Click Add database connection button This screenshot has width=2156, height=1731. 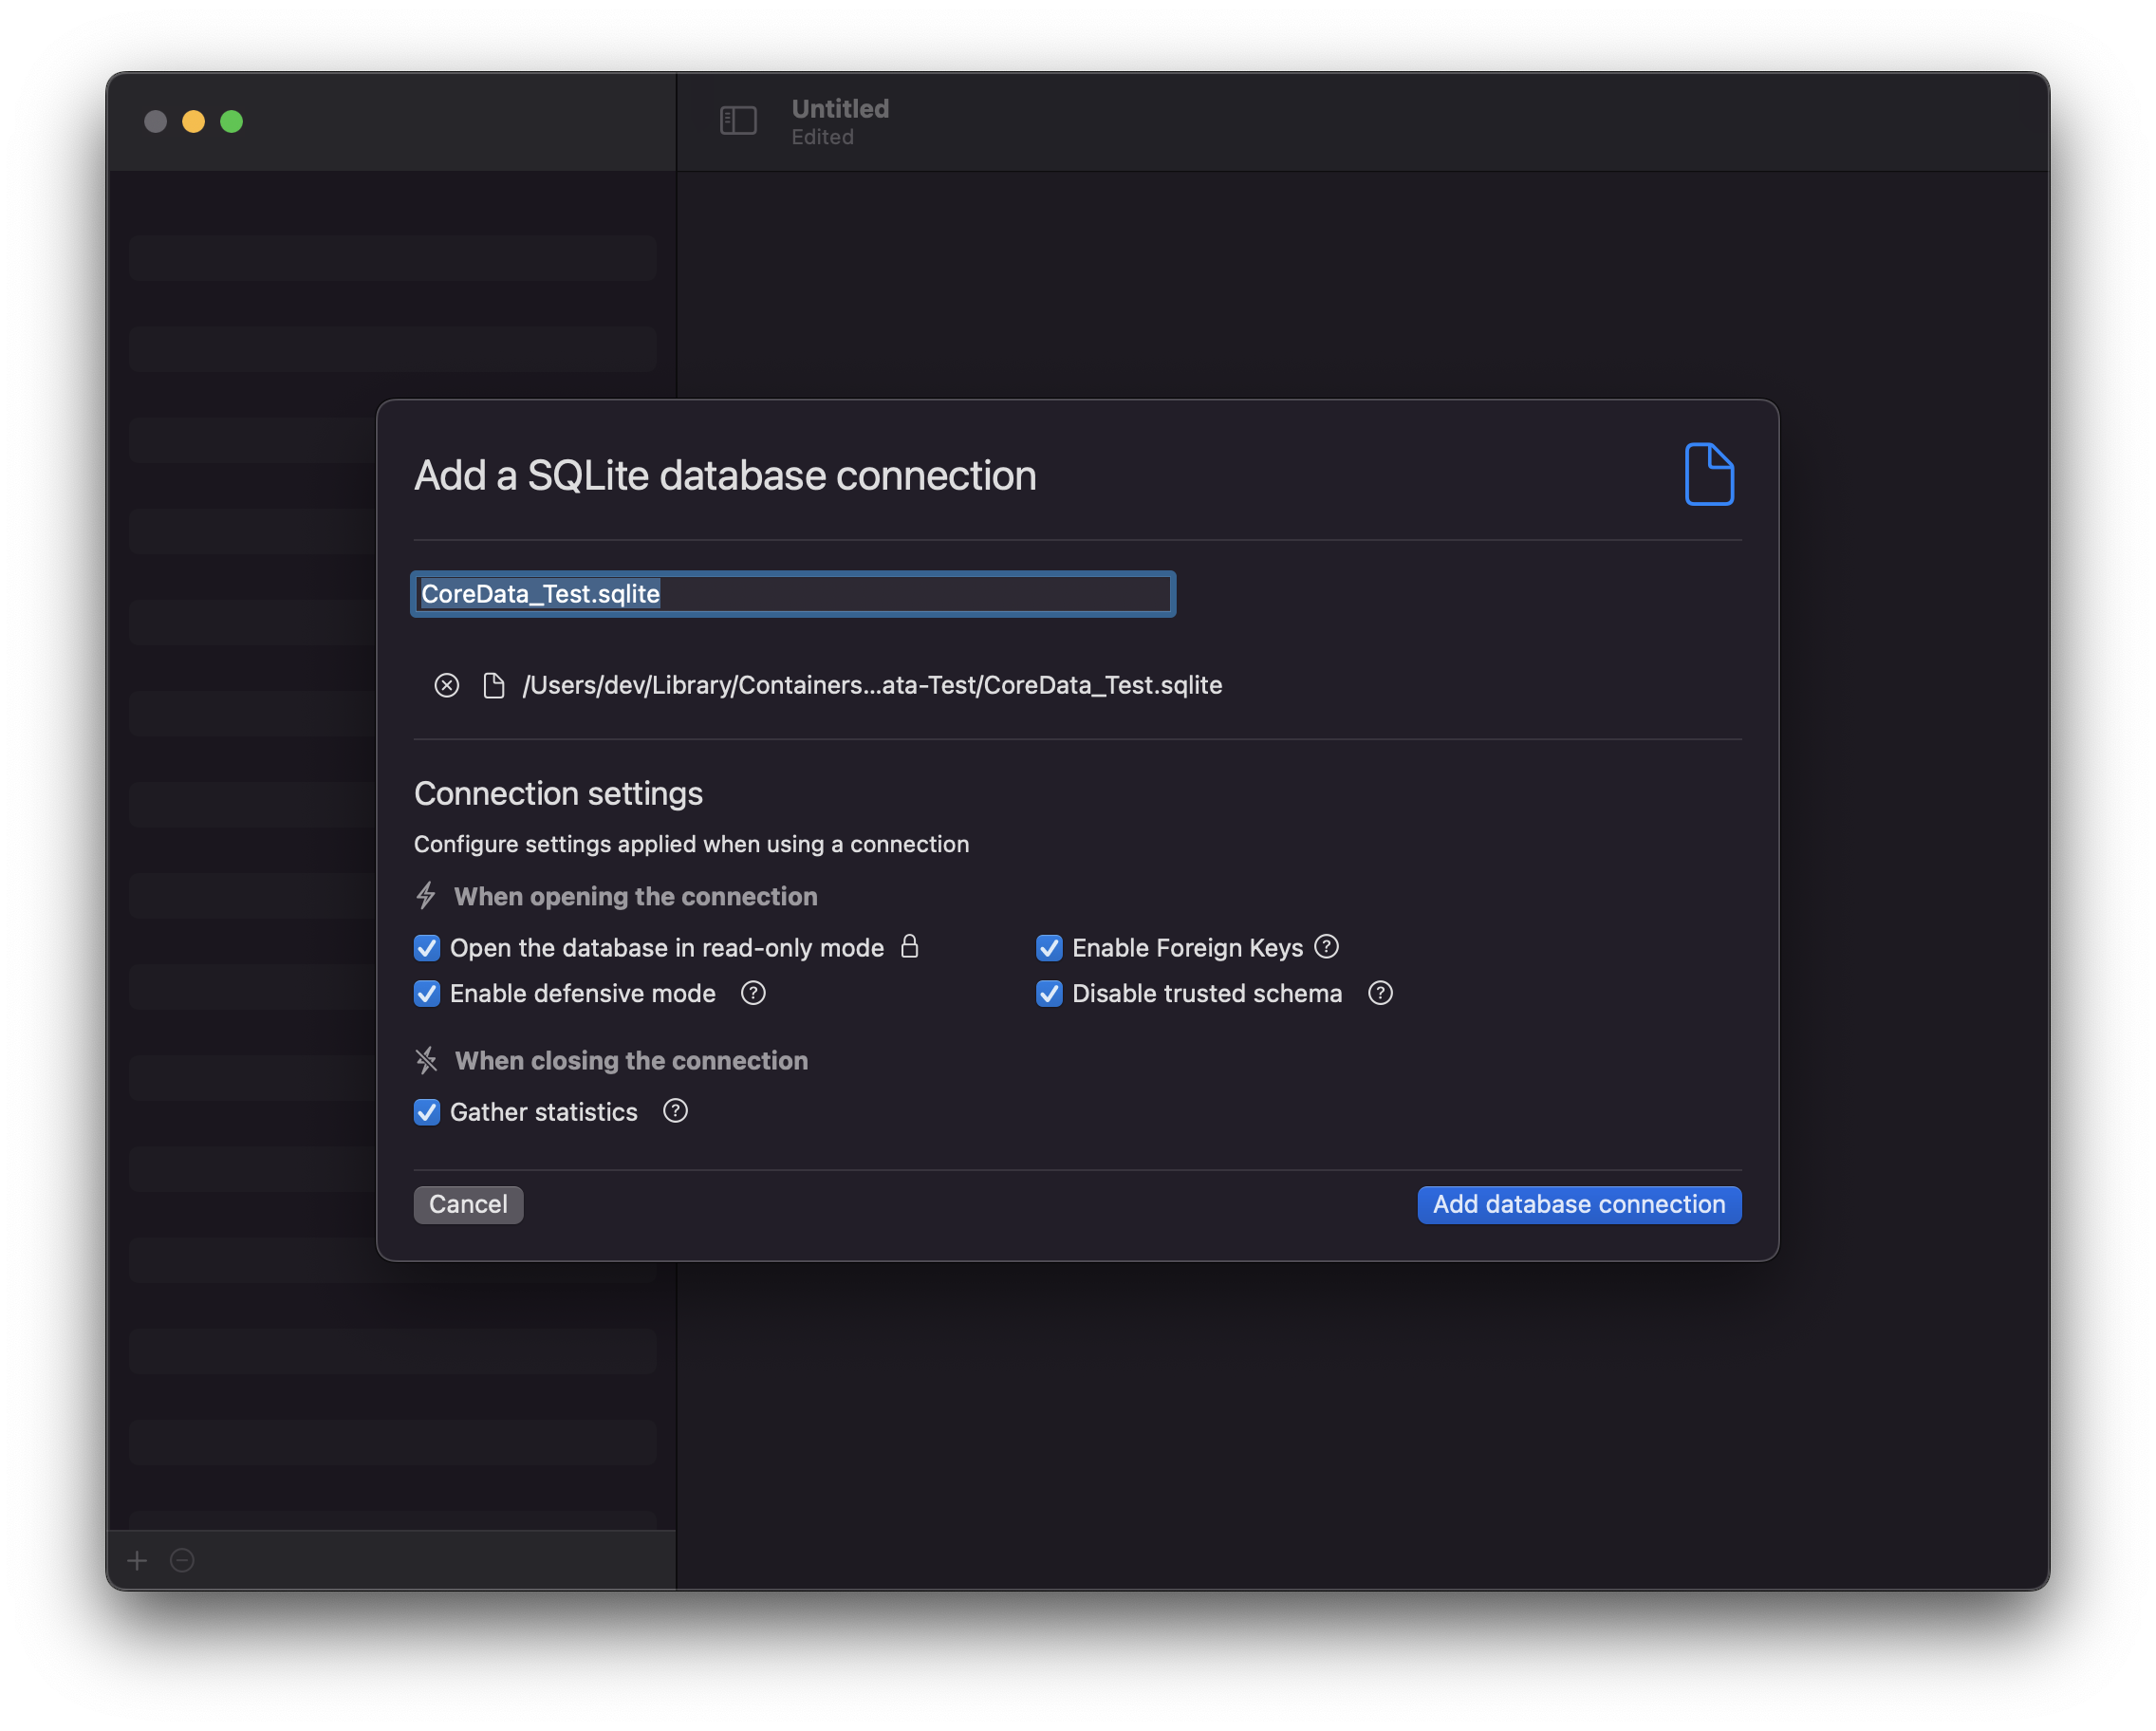tap(1579, 1204)
